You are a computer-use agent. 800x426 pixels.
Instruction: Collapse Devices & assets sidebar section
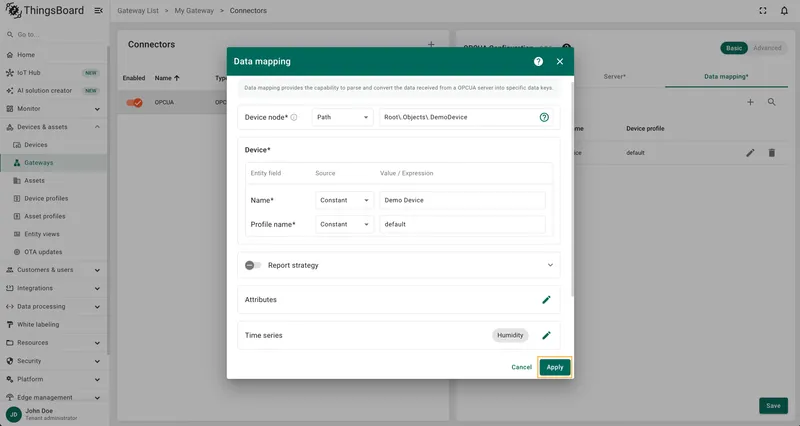pyautogui.click(x=54, y=127)
